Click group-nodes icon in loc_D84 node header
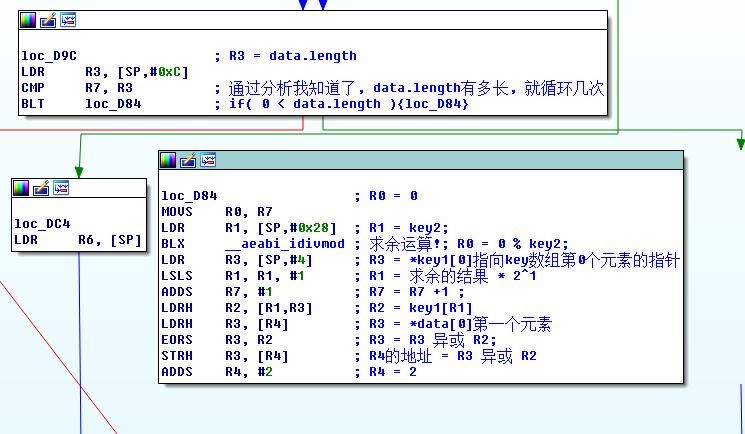This screenshot has height=434, width=745. [208, 160]
